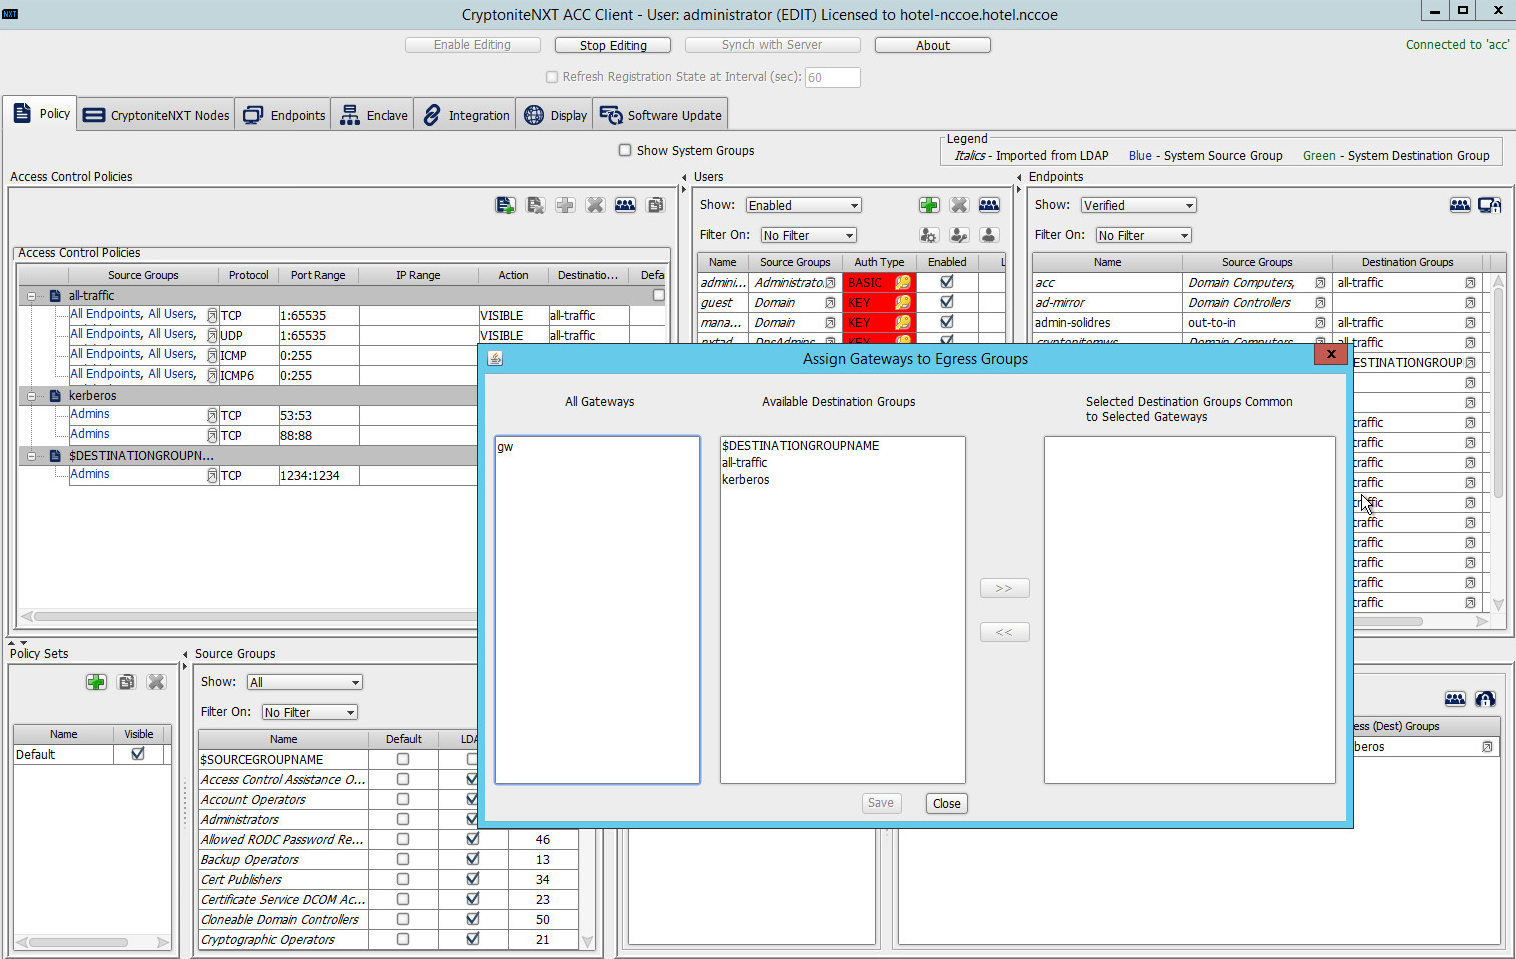Click the Save button in dialog

pyautogui.click(x=881, y=803)
